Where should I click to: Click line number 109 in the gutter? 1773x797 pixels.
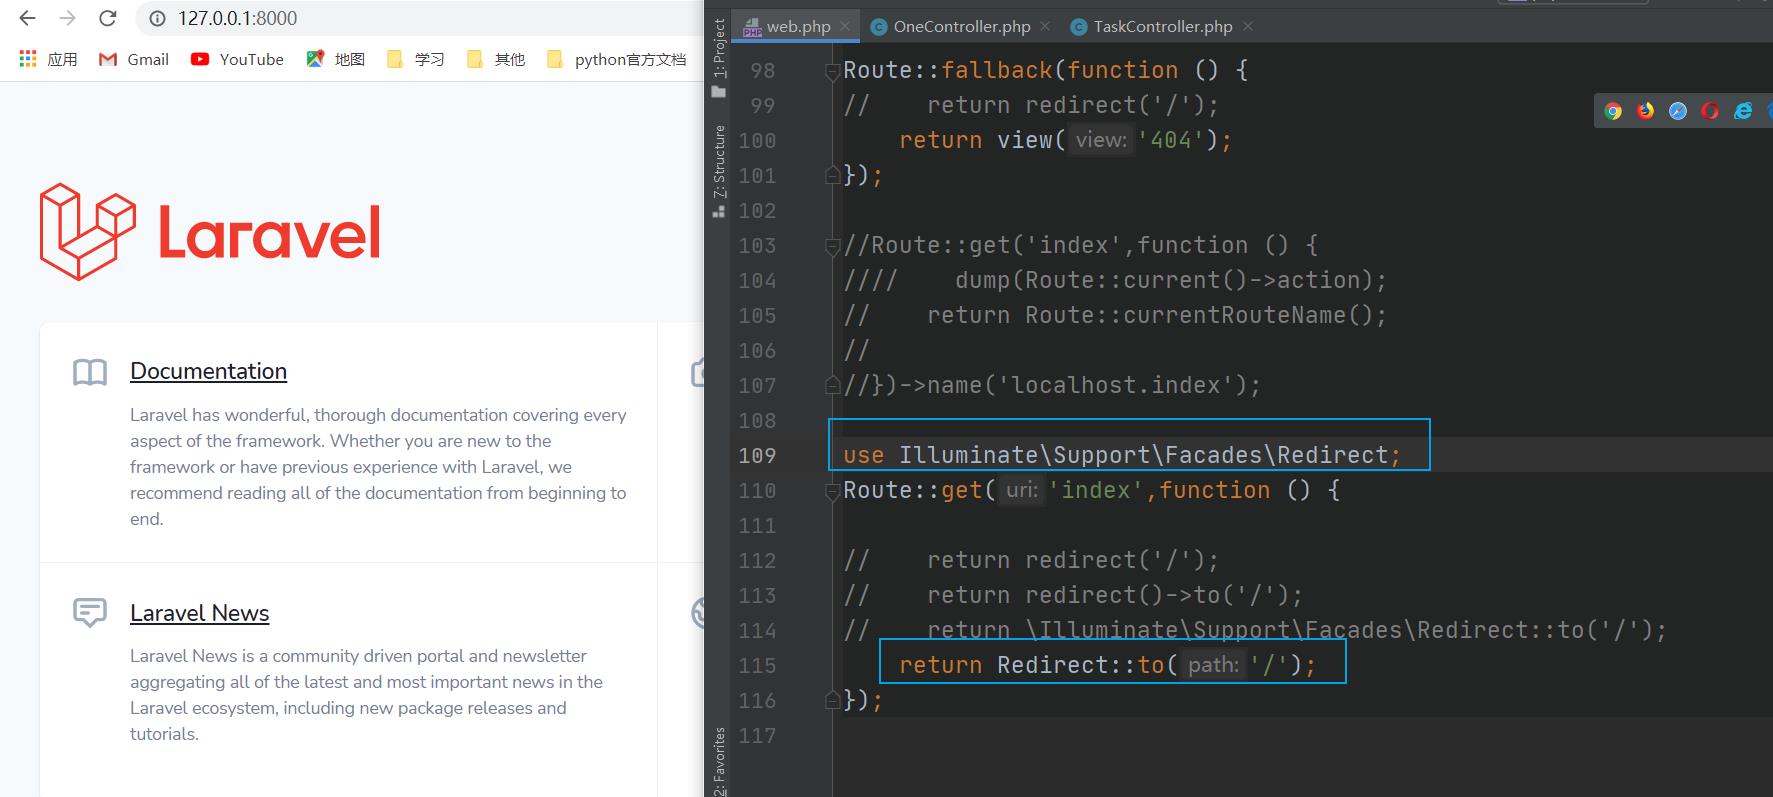click(757, 456)
